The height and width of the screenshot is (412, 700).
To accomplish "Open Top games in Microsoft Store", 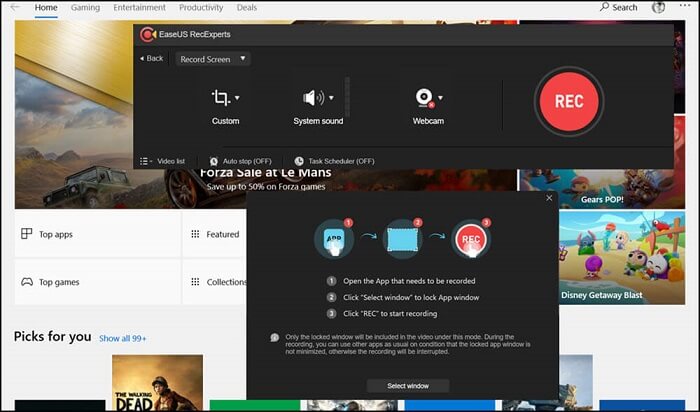I will 98,282.
